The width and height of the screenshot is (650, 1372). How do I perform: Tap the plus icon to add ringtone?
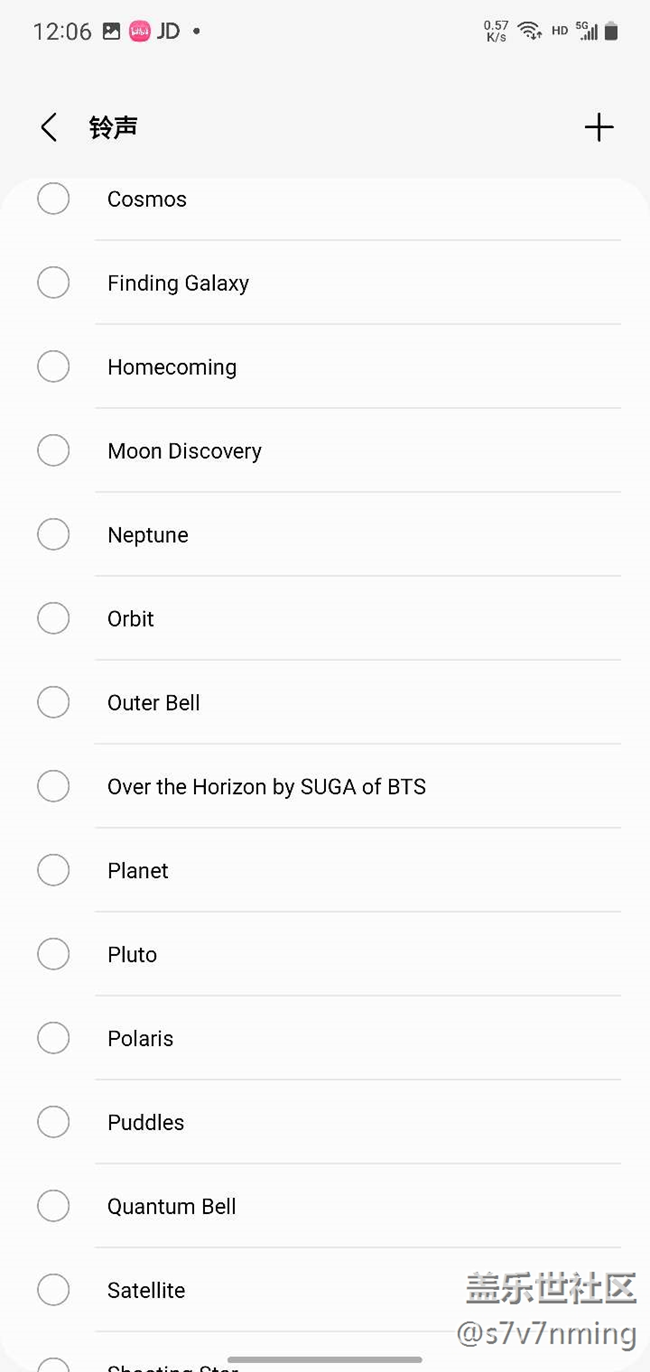tap(598, 127)
